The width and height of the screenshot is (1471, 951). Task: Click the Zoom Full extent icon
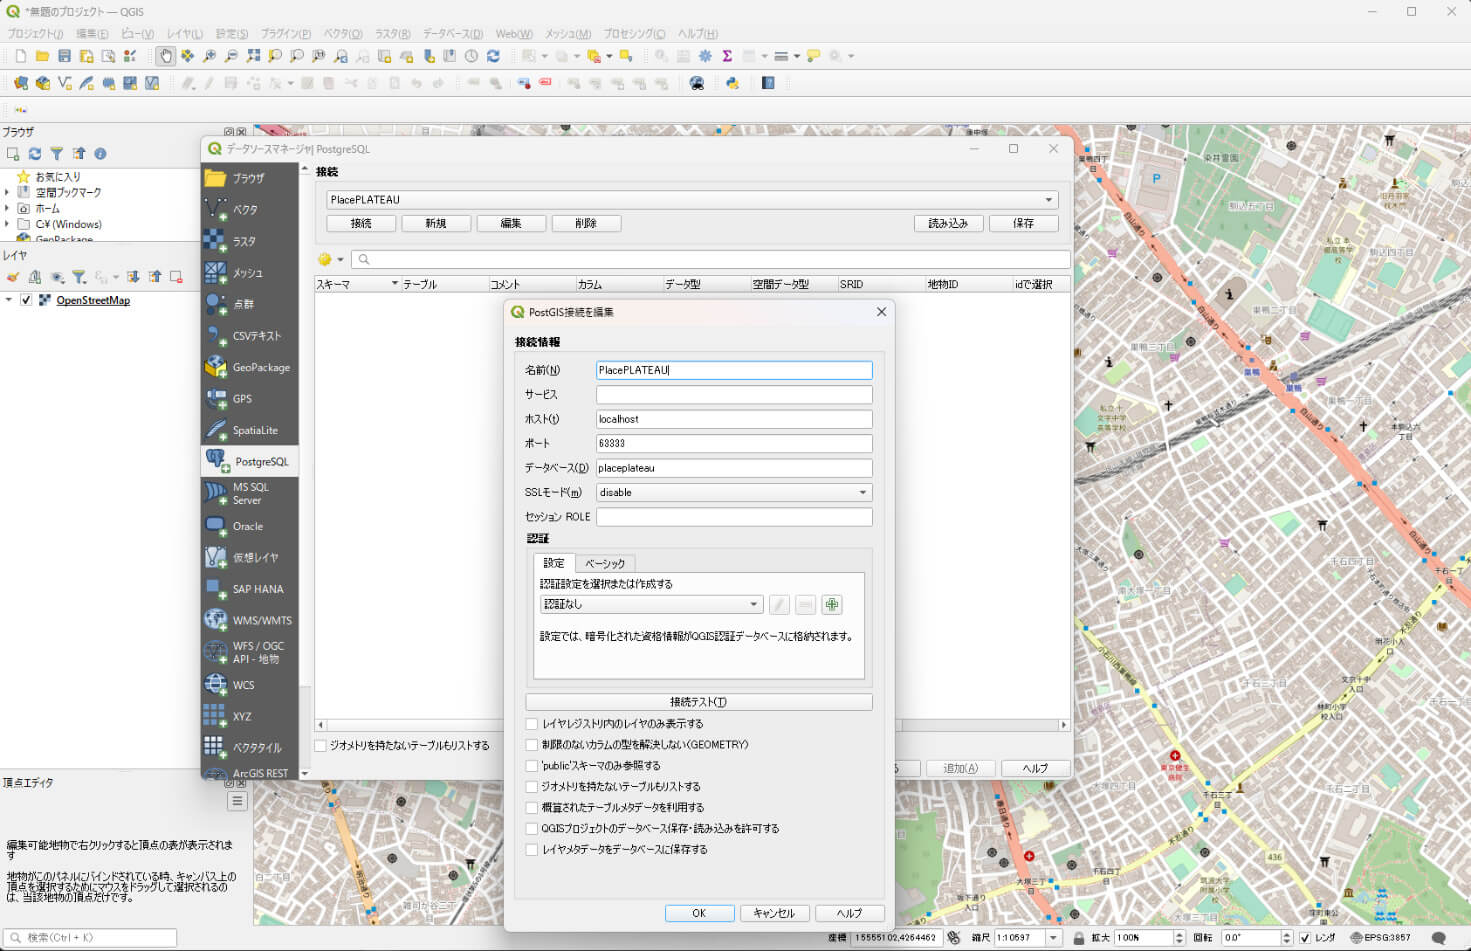253,56
